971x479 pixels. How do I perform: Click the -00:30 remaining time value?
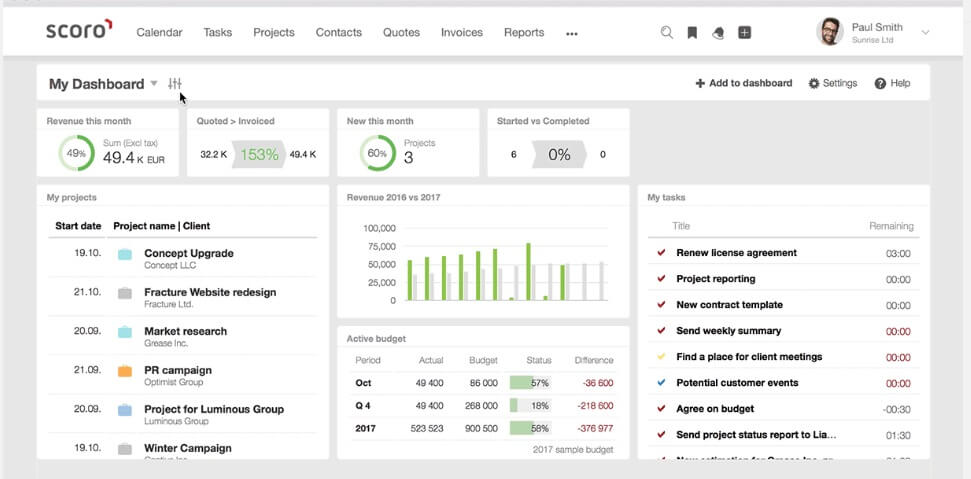pyautogui.click(x=897, y=409)
